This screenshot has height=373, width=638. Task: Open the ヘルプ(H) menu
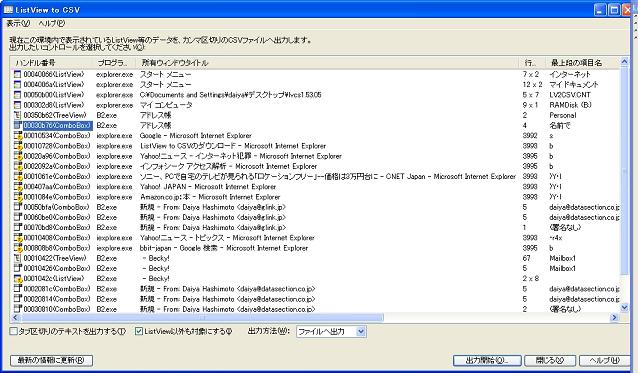[x=51, y=23]
